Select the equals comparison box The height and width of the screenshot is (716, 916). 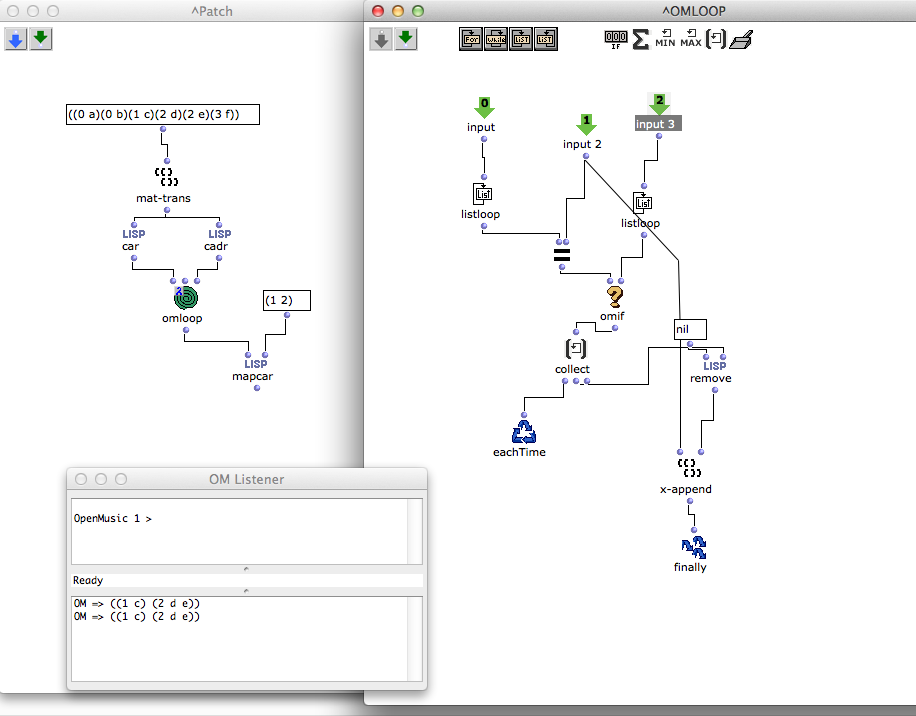(561, 255)
